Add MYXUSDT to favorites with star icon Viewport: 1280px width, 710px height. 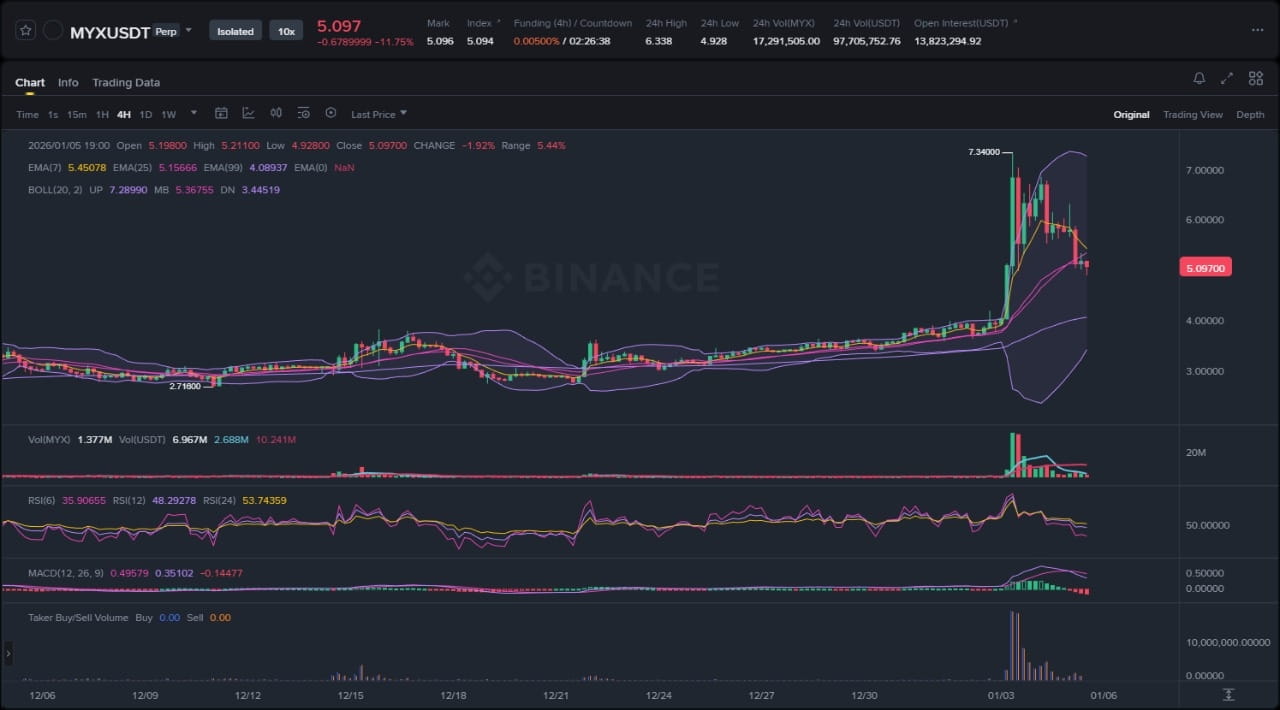tap(26, 31)
